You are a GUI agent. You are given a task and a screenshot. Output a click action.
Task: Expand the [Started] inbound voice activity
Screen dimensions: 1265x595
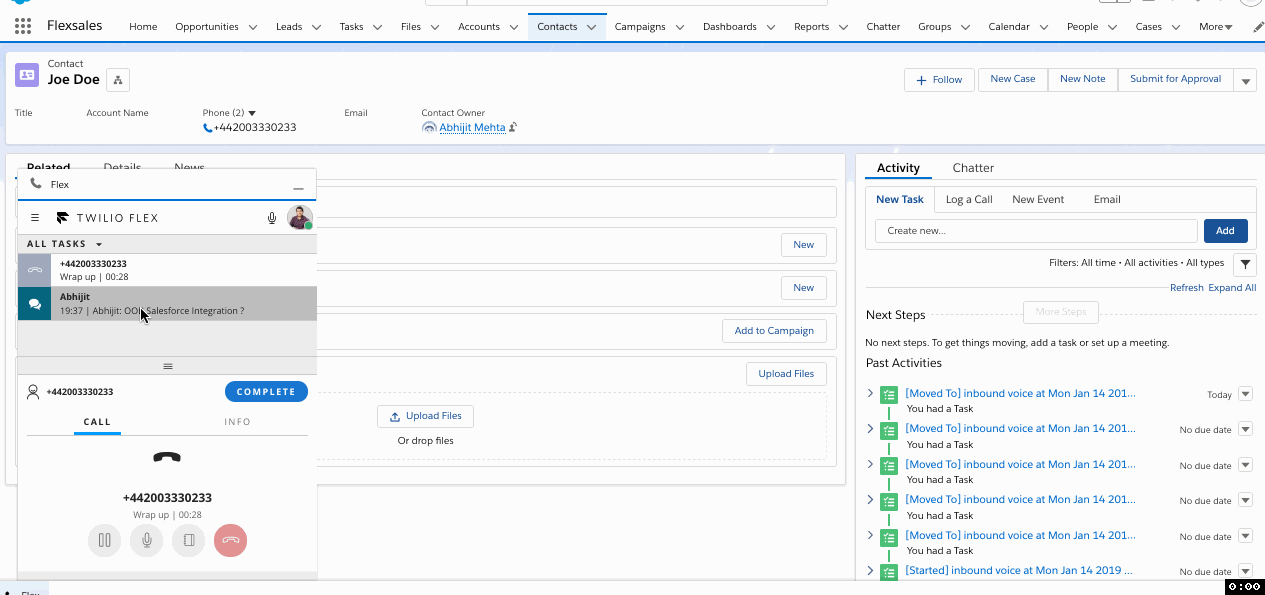(x=870, y=571)
